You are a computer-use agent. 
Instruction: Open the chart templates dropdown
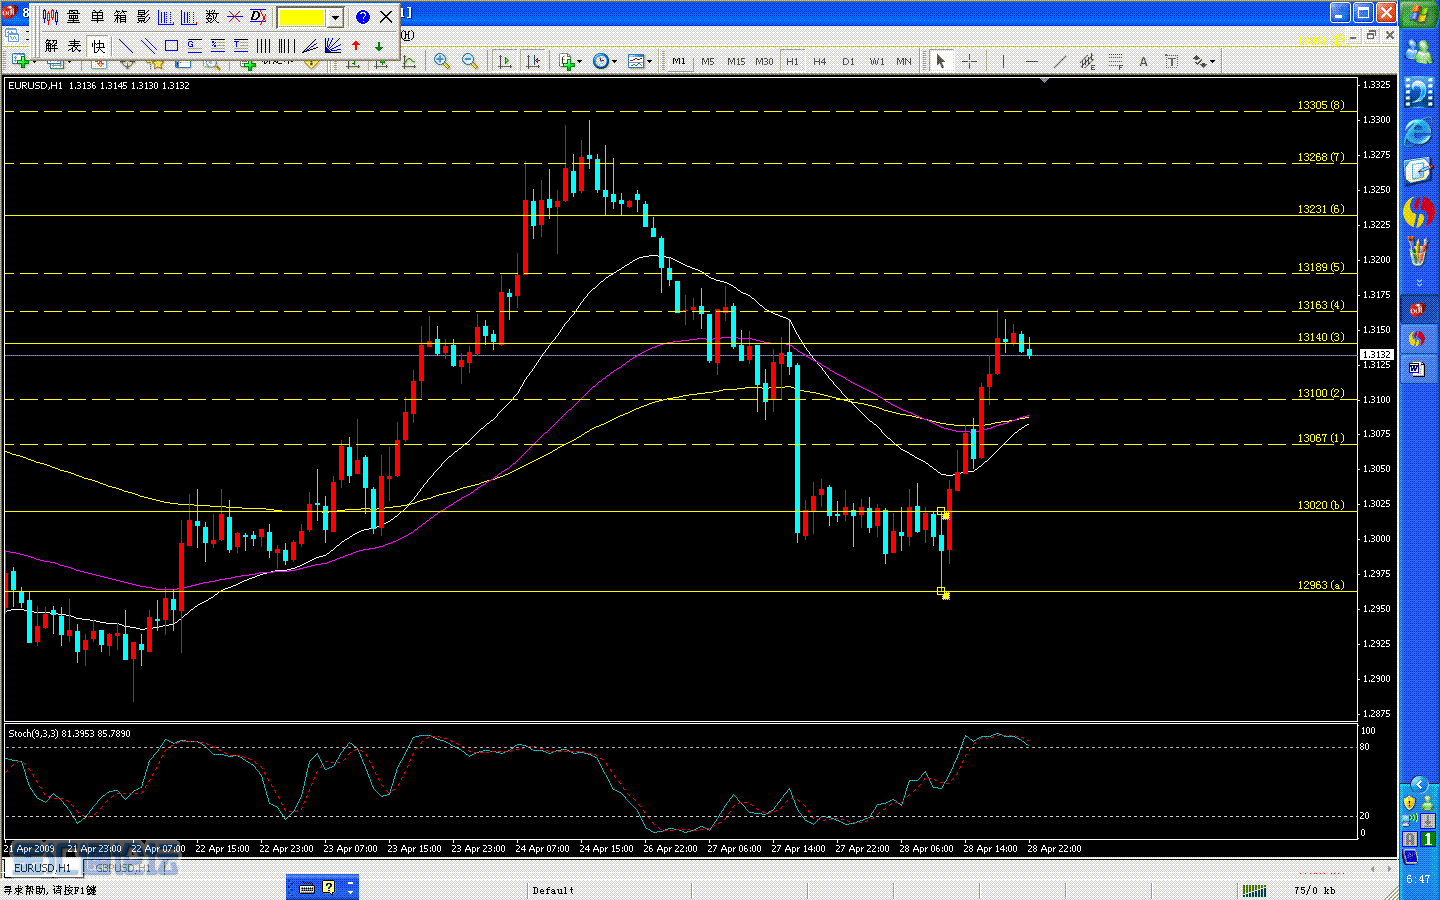click(639, 61)
